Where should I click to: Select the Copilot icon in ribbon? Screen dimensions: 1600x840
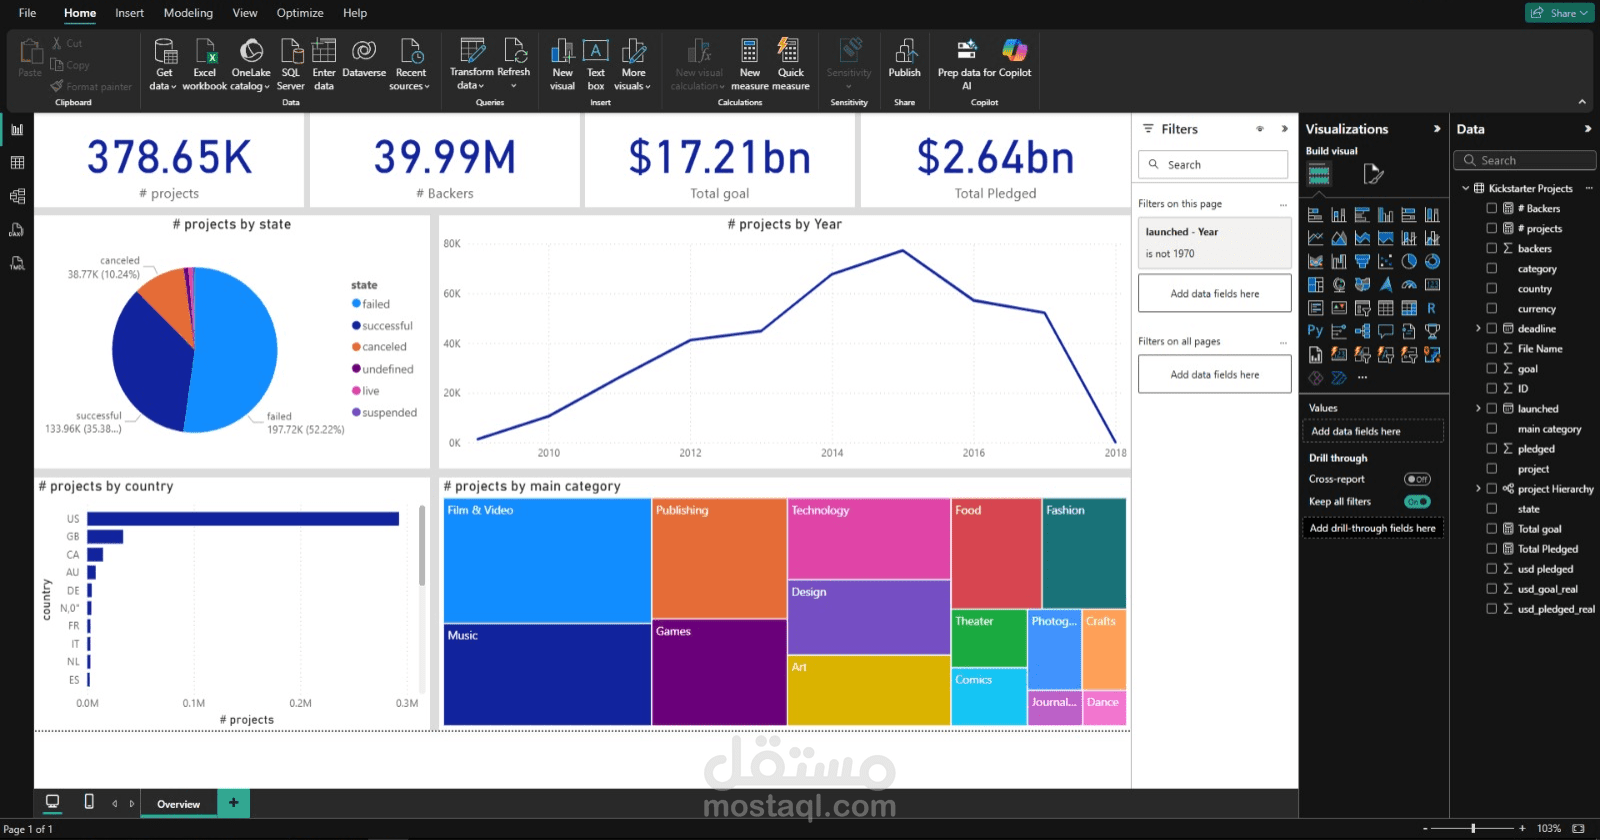[1014, 50]
